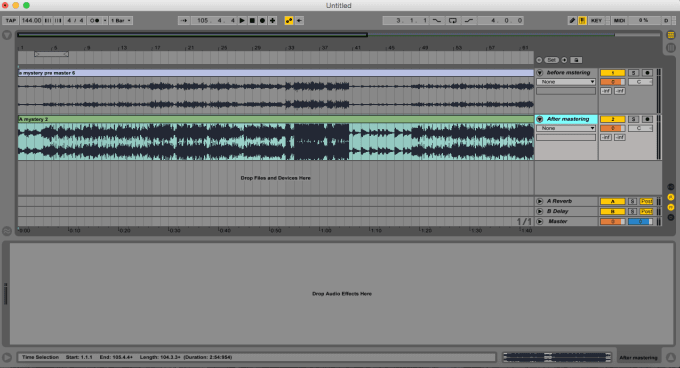The image size is (680, 368).
Task: Open the 1 Bar quantization dropdown
Action: tap(121, 20)
